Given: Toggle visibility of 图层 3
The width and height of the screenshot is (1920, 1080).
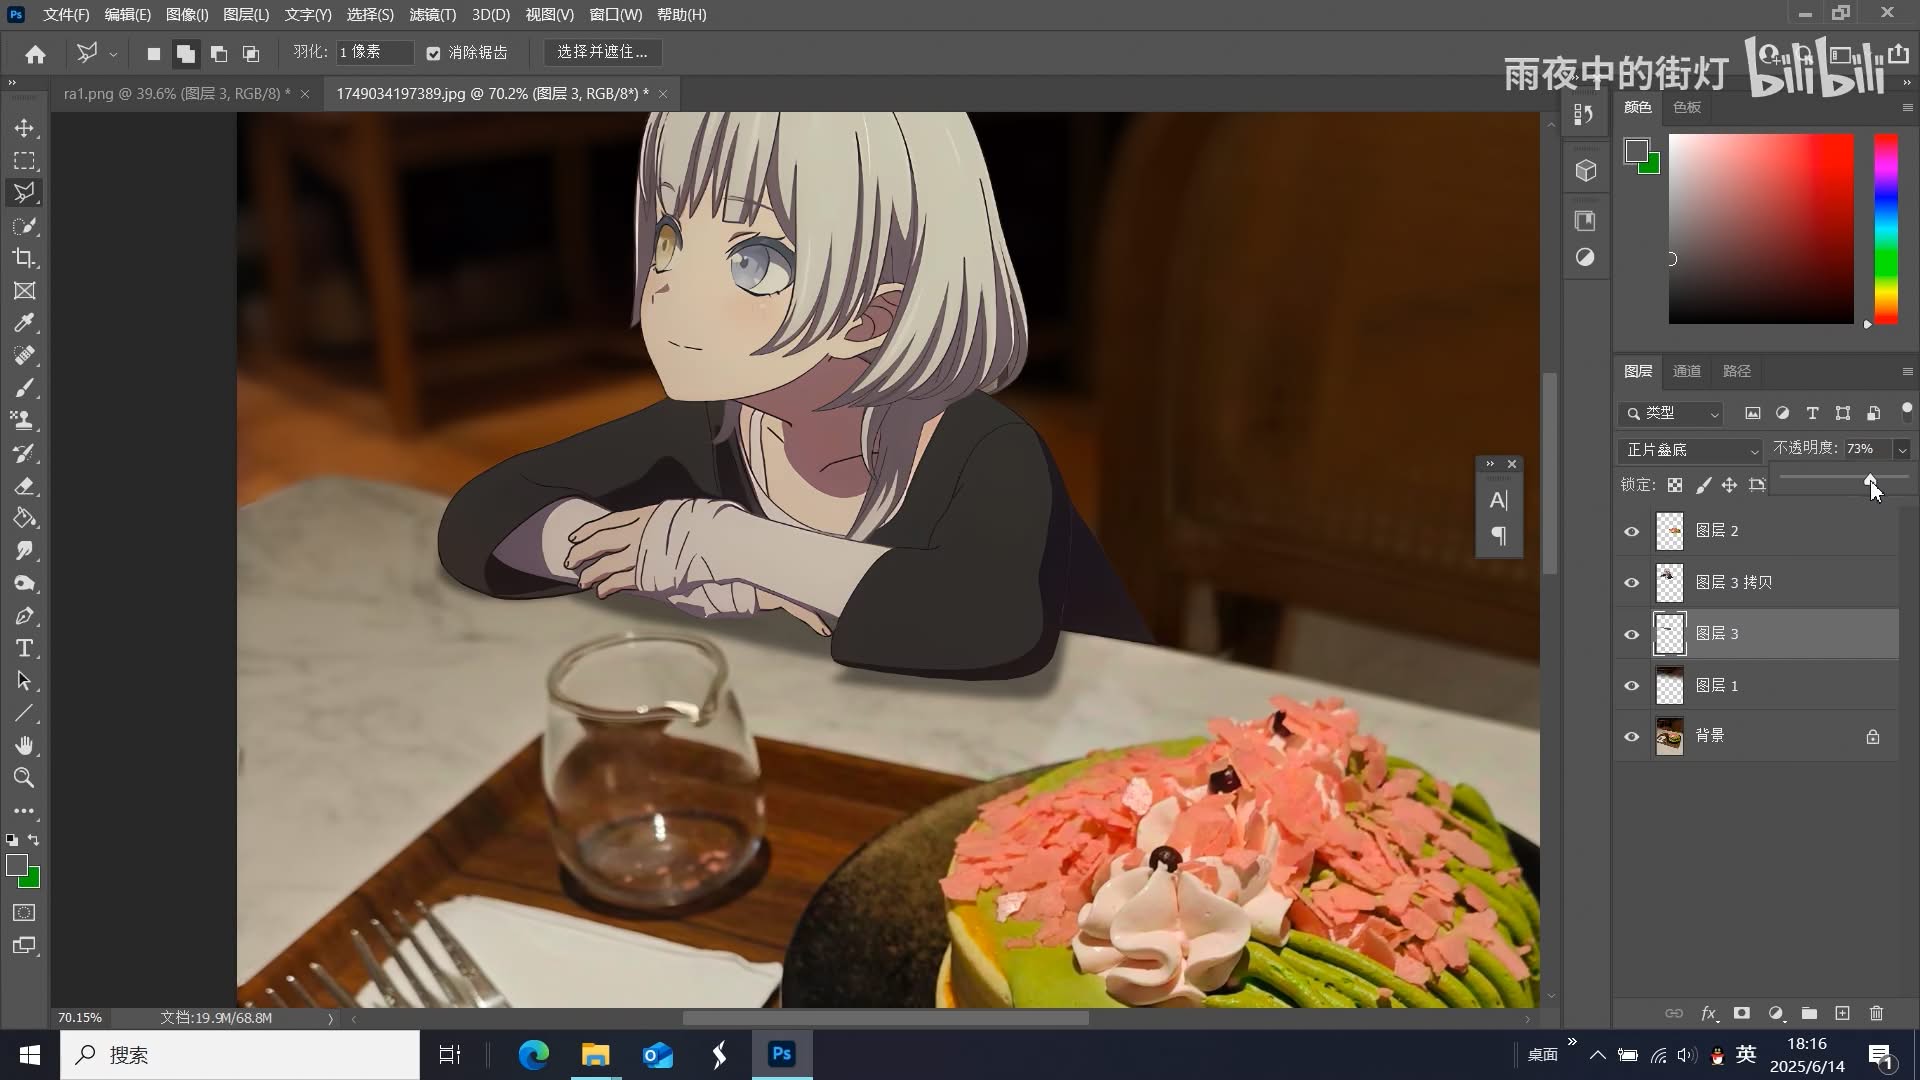Looking at the screenshot, I should pyautogui.click(x=1632, y=634).
